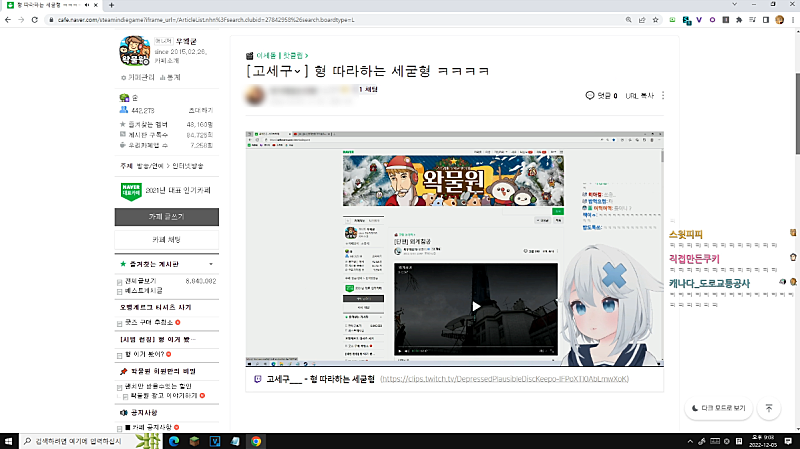Share this page using the share icon
Screen dimensions: 800x449
pos(642,20)
